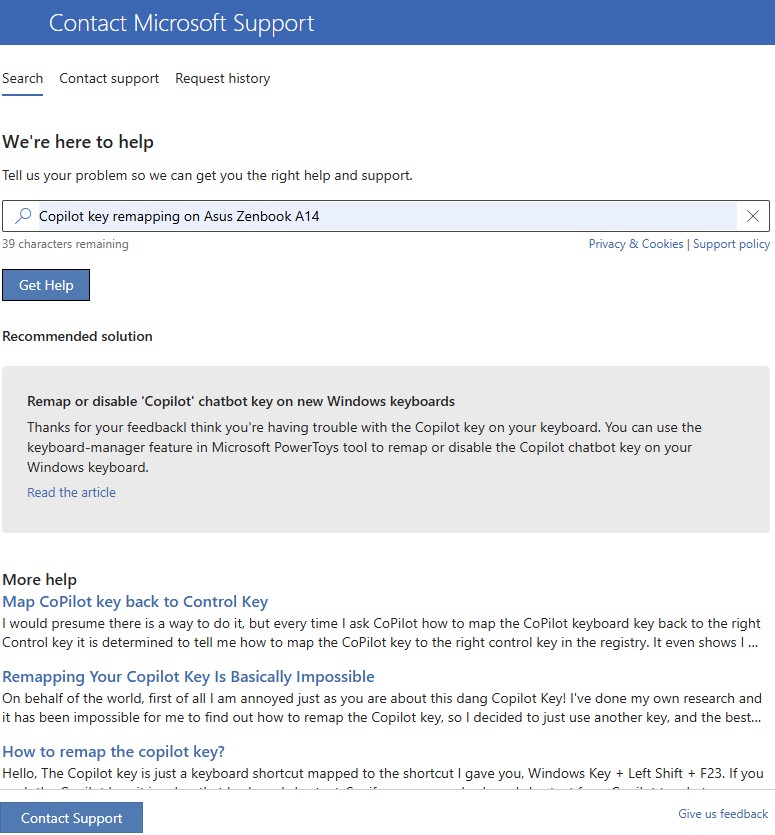Viewport: 775px width, 835px height.
Task: Click the Get Help button
Action: pyautogui.click(x=46, y=285)
